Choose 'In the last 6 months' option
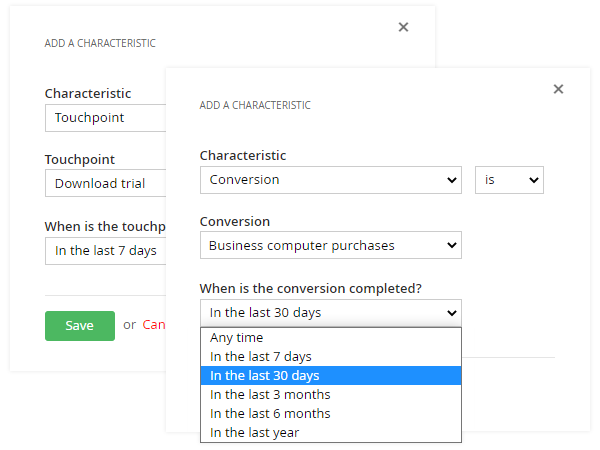The width and height of the screenshot is (600, 450). (x=270, y=414)
